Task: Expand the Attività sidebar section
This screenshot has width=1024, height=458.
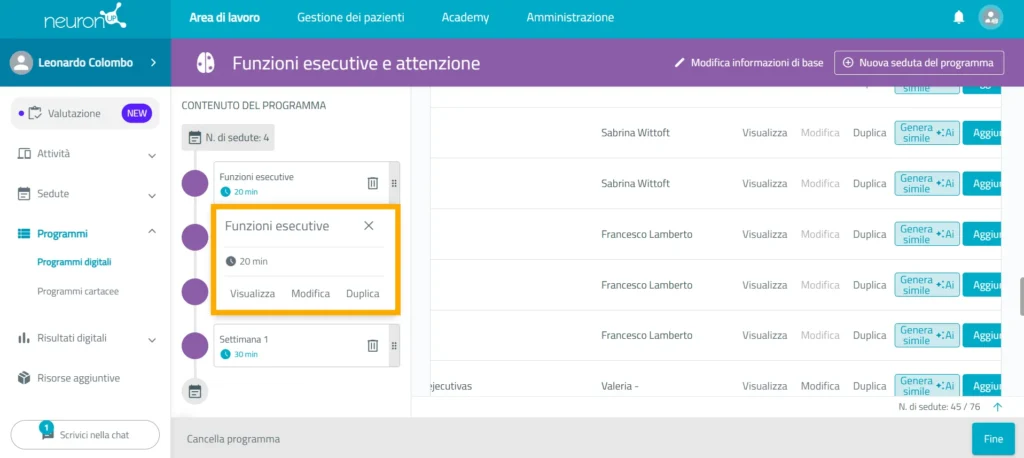Action: [152, 155]
